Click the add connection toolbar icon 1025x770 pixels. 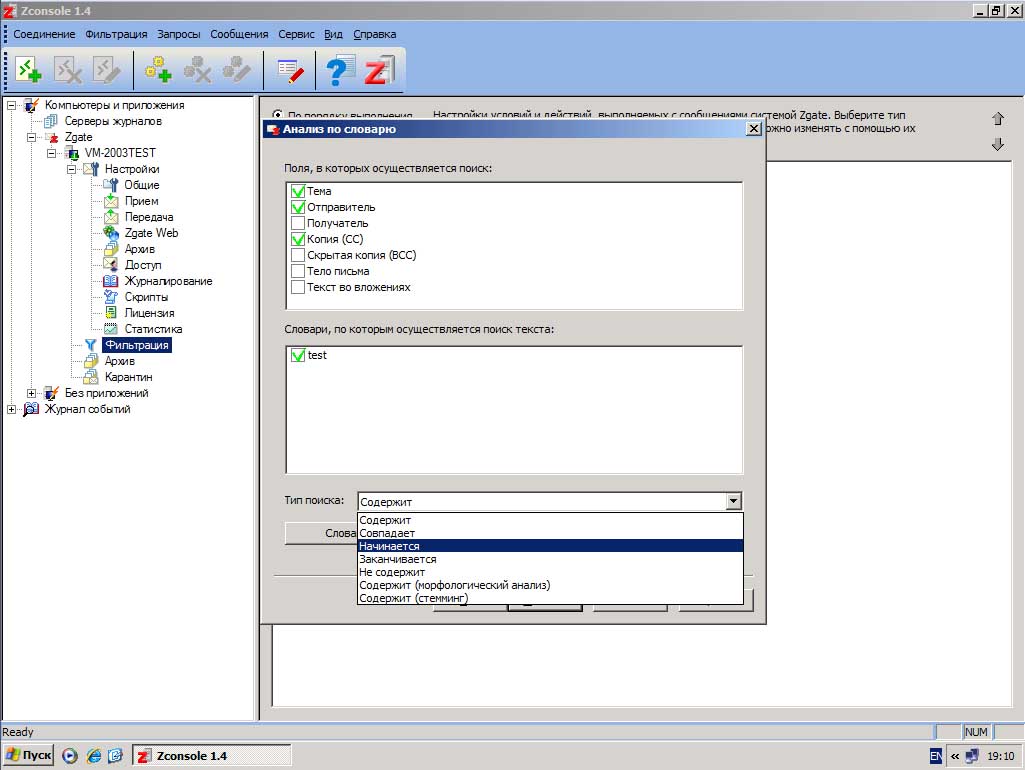[x=28, y=69]
